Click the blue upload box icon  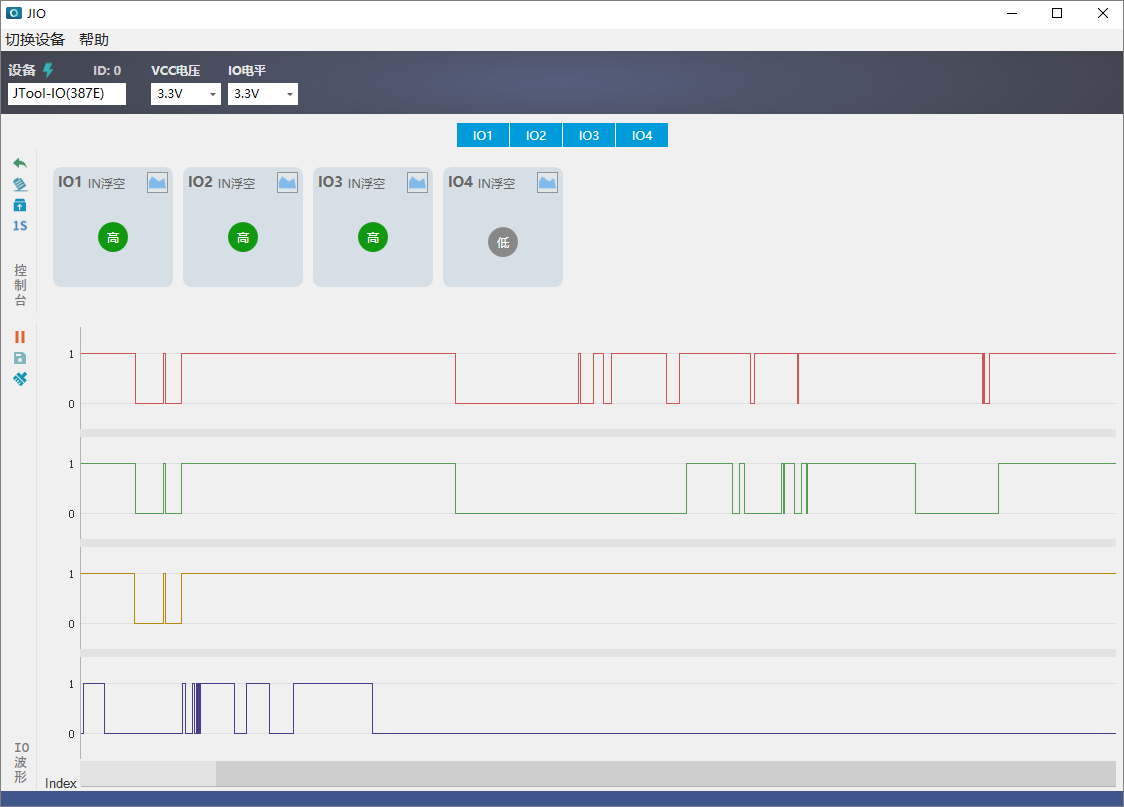[x=20, y=206]
